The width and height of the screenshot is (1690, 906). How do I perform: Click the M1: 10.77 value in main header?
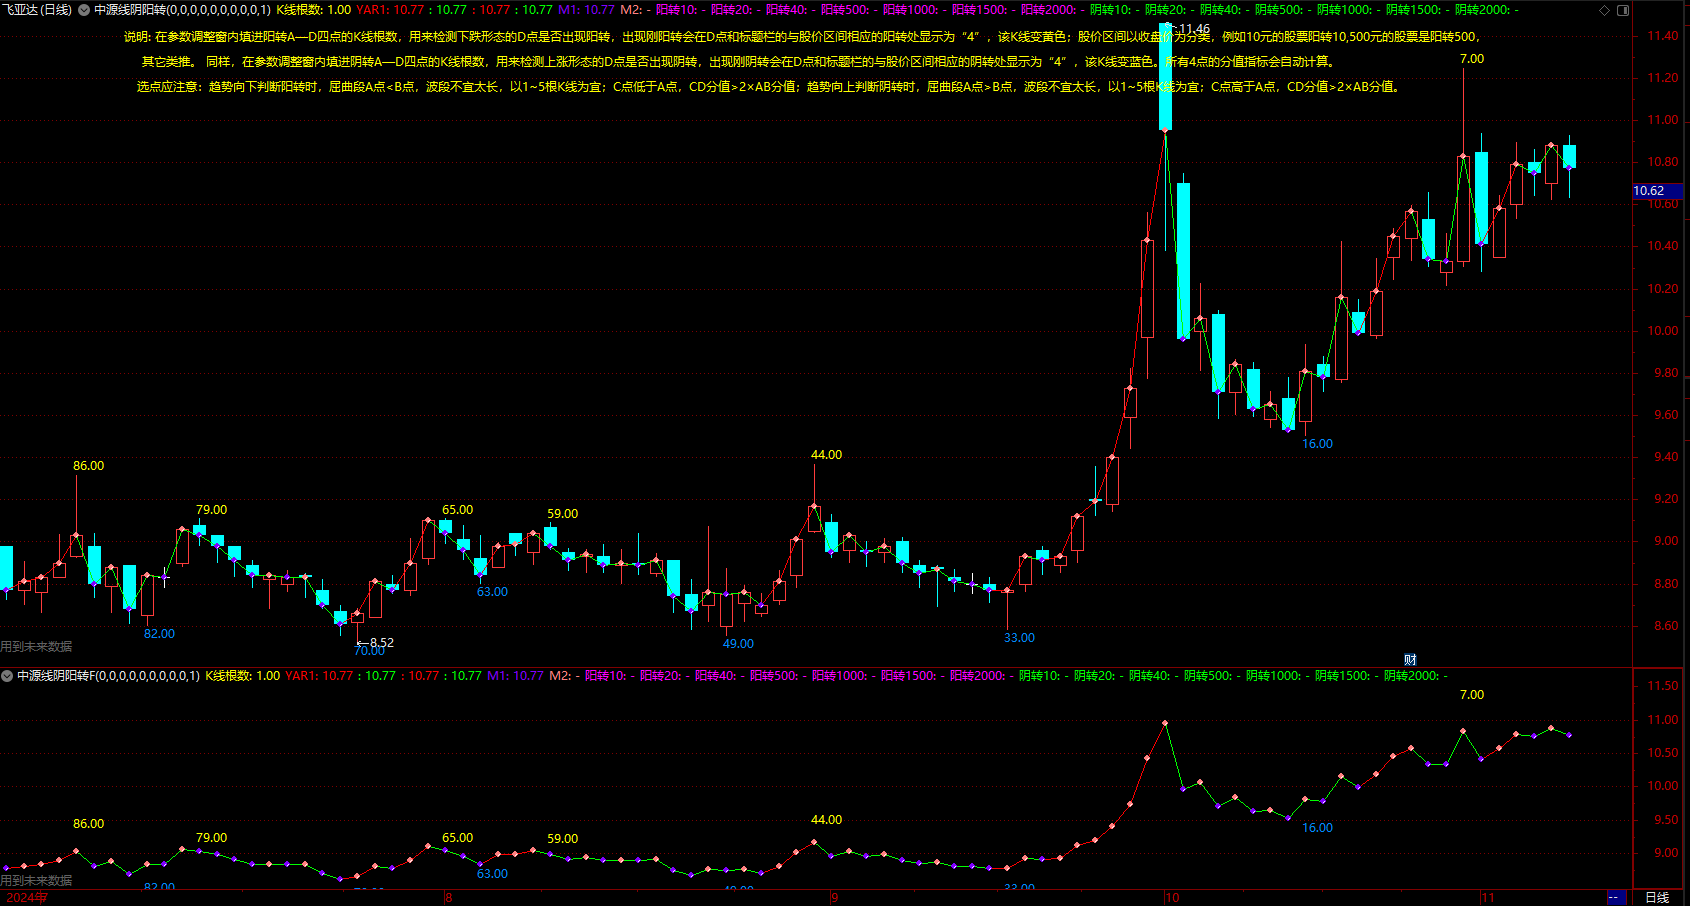click(x=586, y=10)
